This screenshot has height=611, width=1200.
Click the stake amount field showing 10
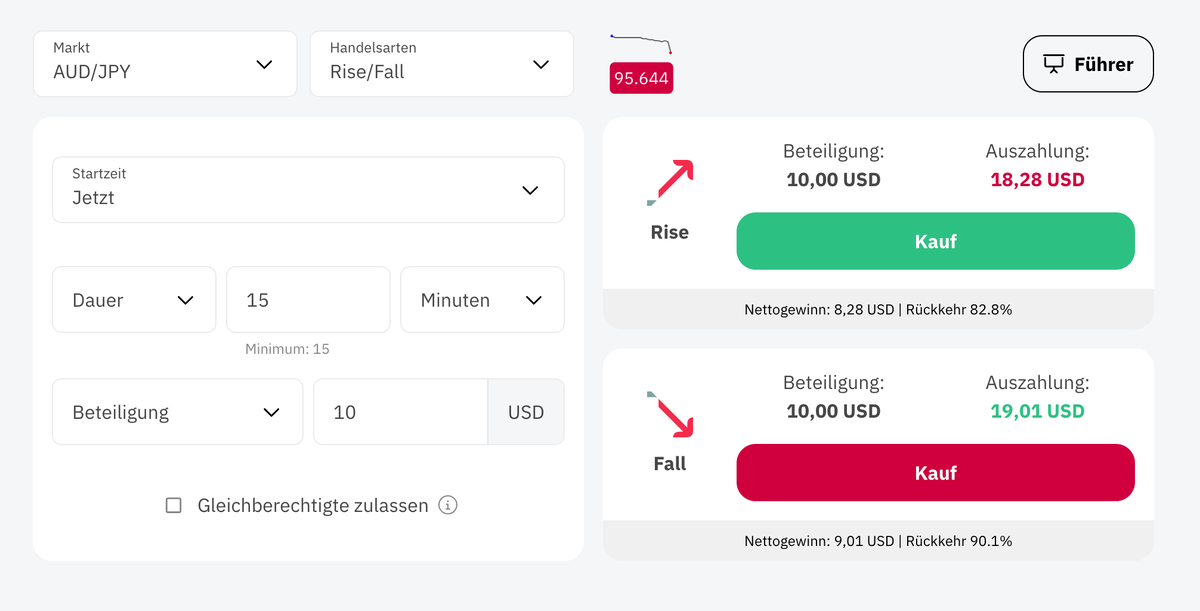[x=400, y=412]
